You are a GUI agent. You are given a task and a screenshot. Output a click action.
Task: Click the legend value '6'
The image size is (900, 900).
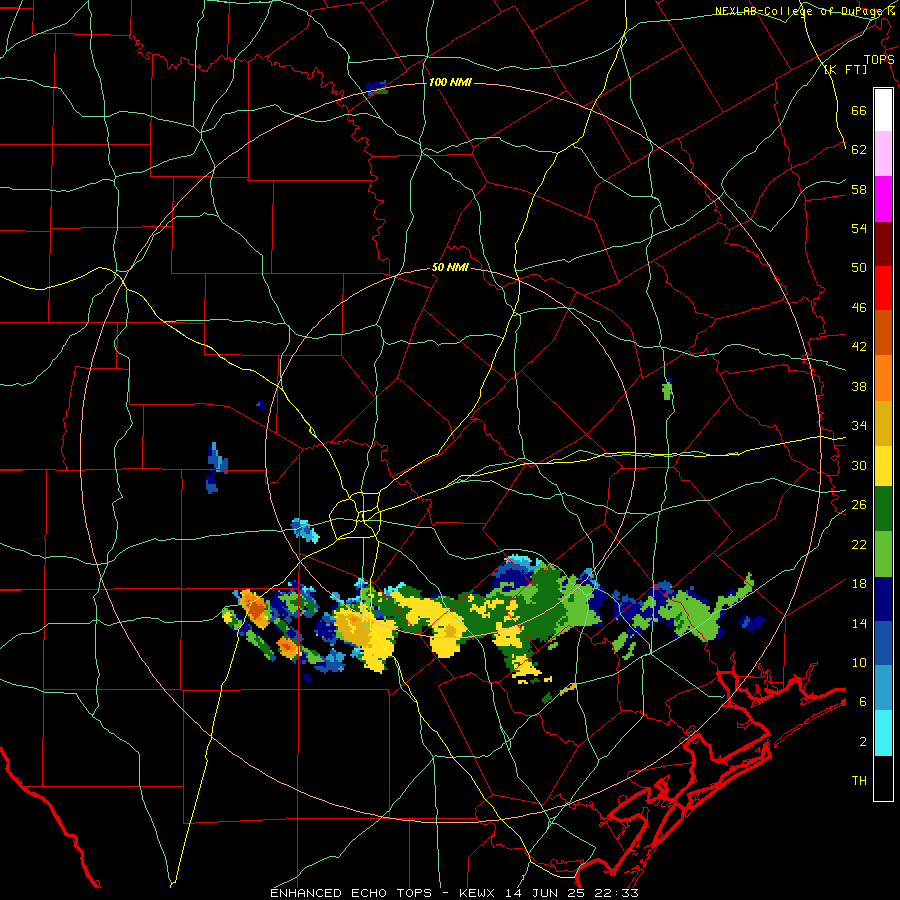pyautogui.click(x=863, y=702)
